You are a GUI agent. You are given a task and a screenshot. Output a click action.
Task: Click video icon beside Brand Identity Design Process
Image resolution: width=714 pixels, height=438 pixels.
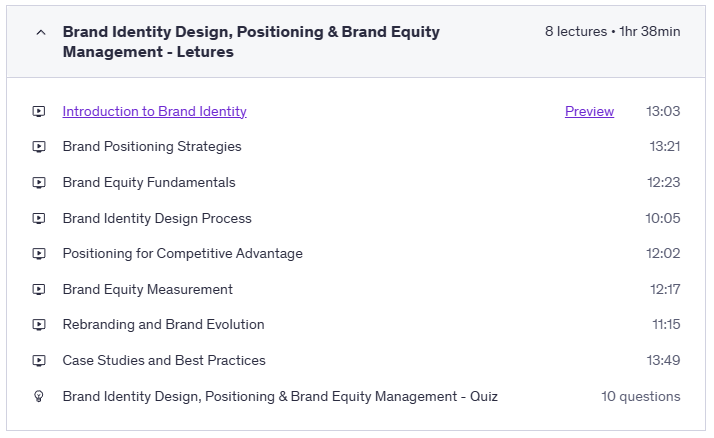coord(39,219)
